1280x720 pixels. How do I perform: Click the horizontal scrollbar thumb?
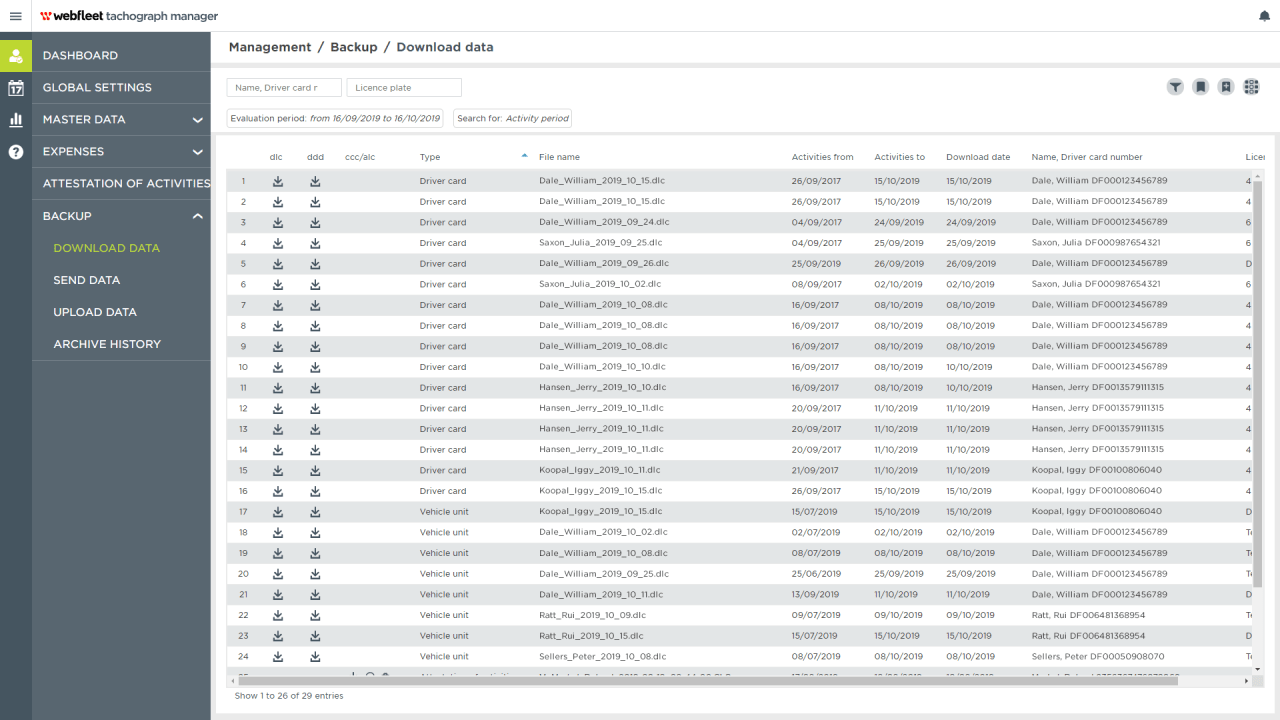[x=707, y=681]
